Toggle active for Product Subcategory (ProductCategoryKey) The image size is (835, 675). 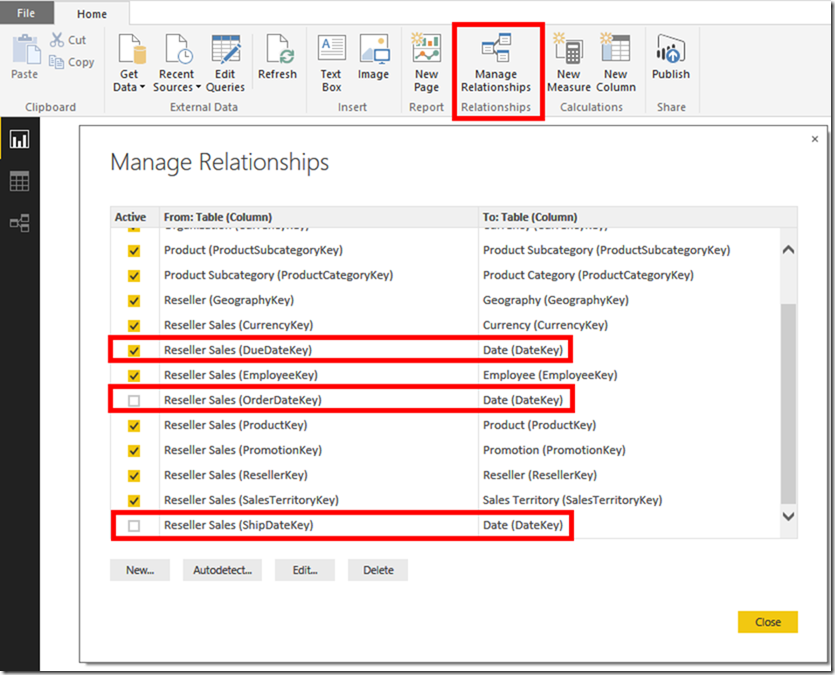[134, 276]
